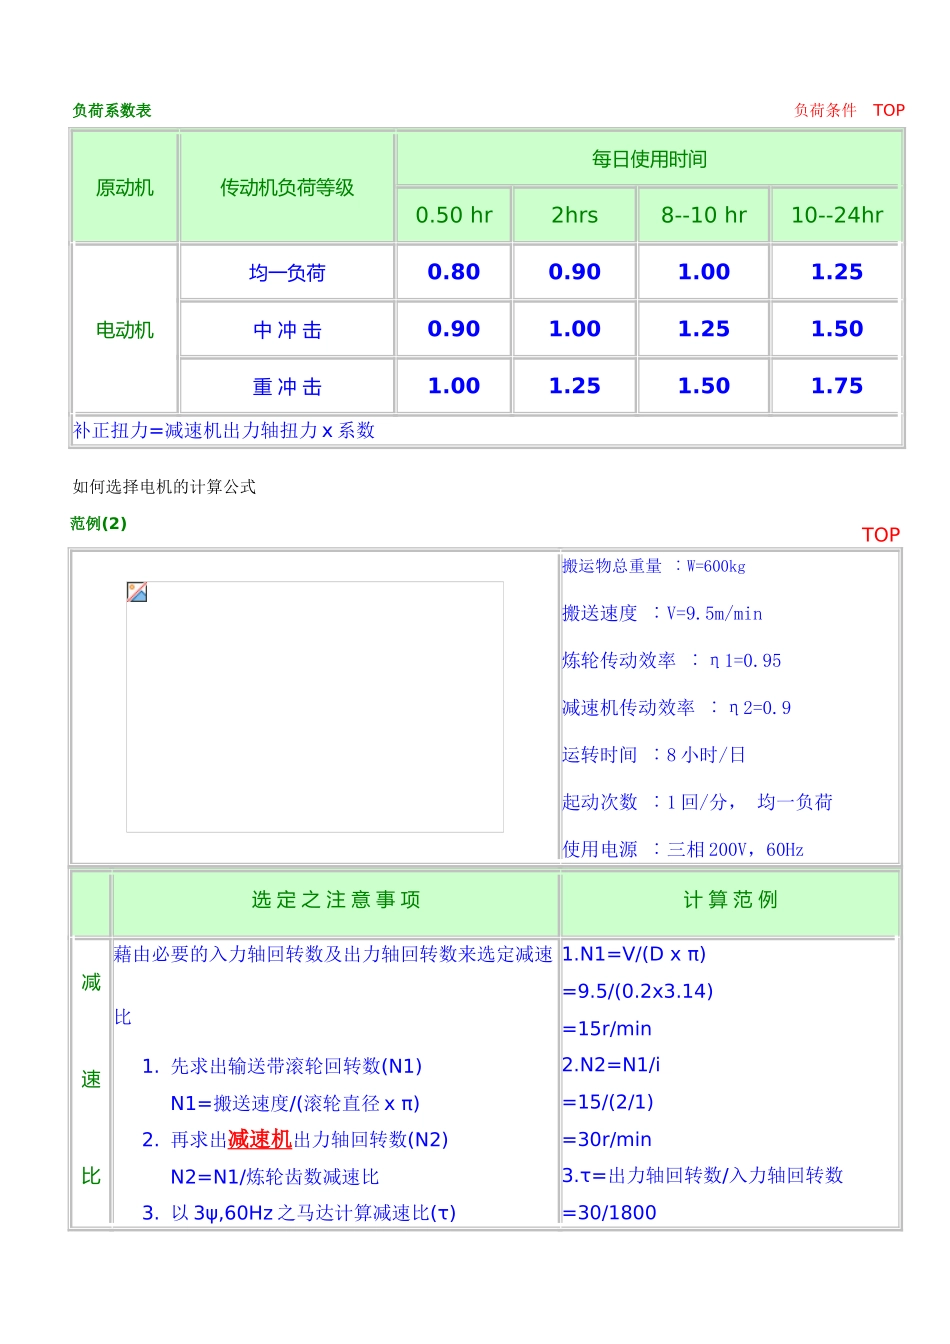
Task: Click the =9.5/(0.2x3.14) line
Action: 638,991
